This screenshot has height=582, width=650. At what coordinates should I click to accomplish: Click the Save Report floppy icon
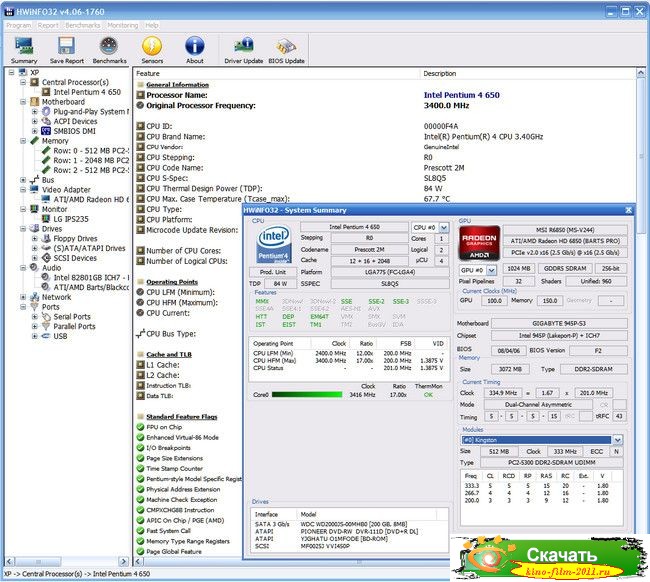tap(67, 50)
